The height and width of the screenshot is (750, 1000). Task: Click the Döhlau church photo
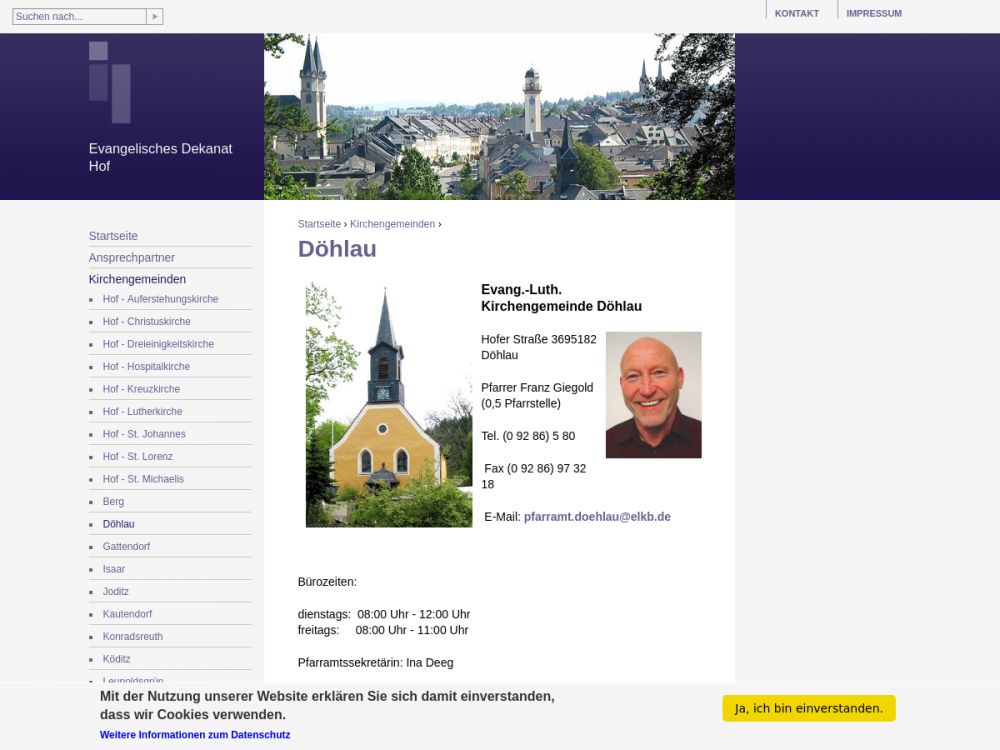click(388, 405)
